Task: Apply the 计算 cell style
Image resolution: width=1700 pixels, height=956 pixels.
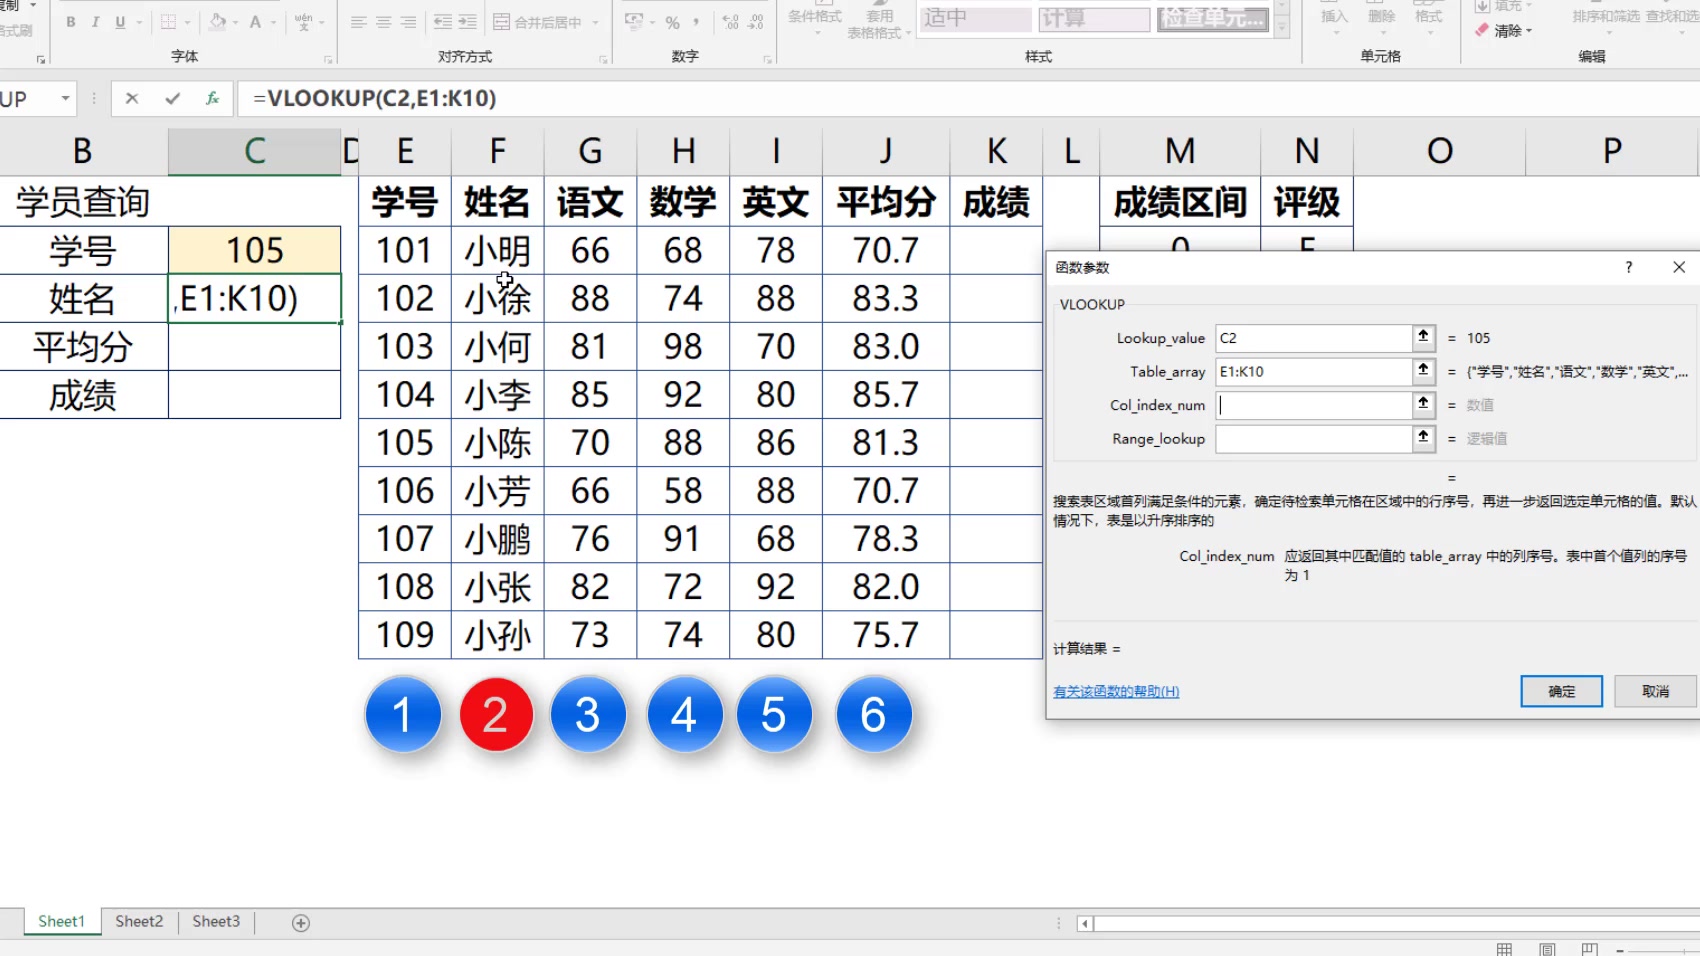Action: coord(1093,18)
